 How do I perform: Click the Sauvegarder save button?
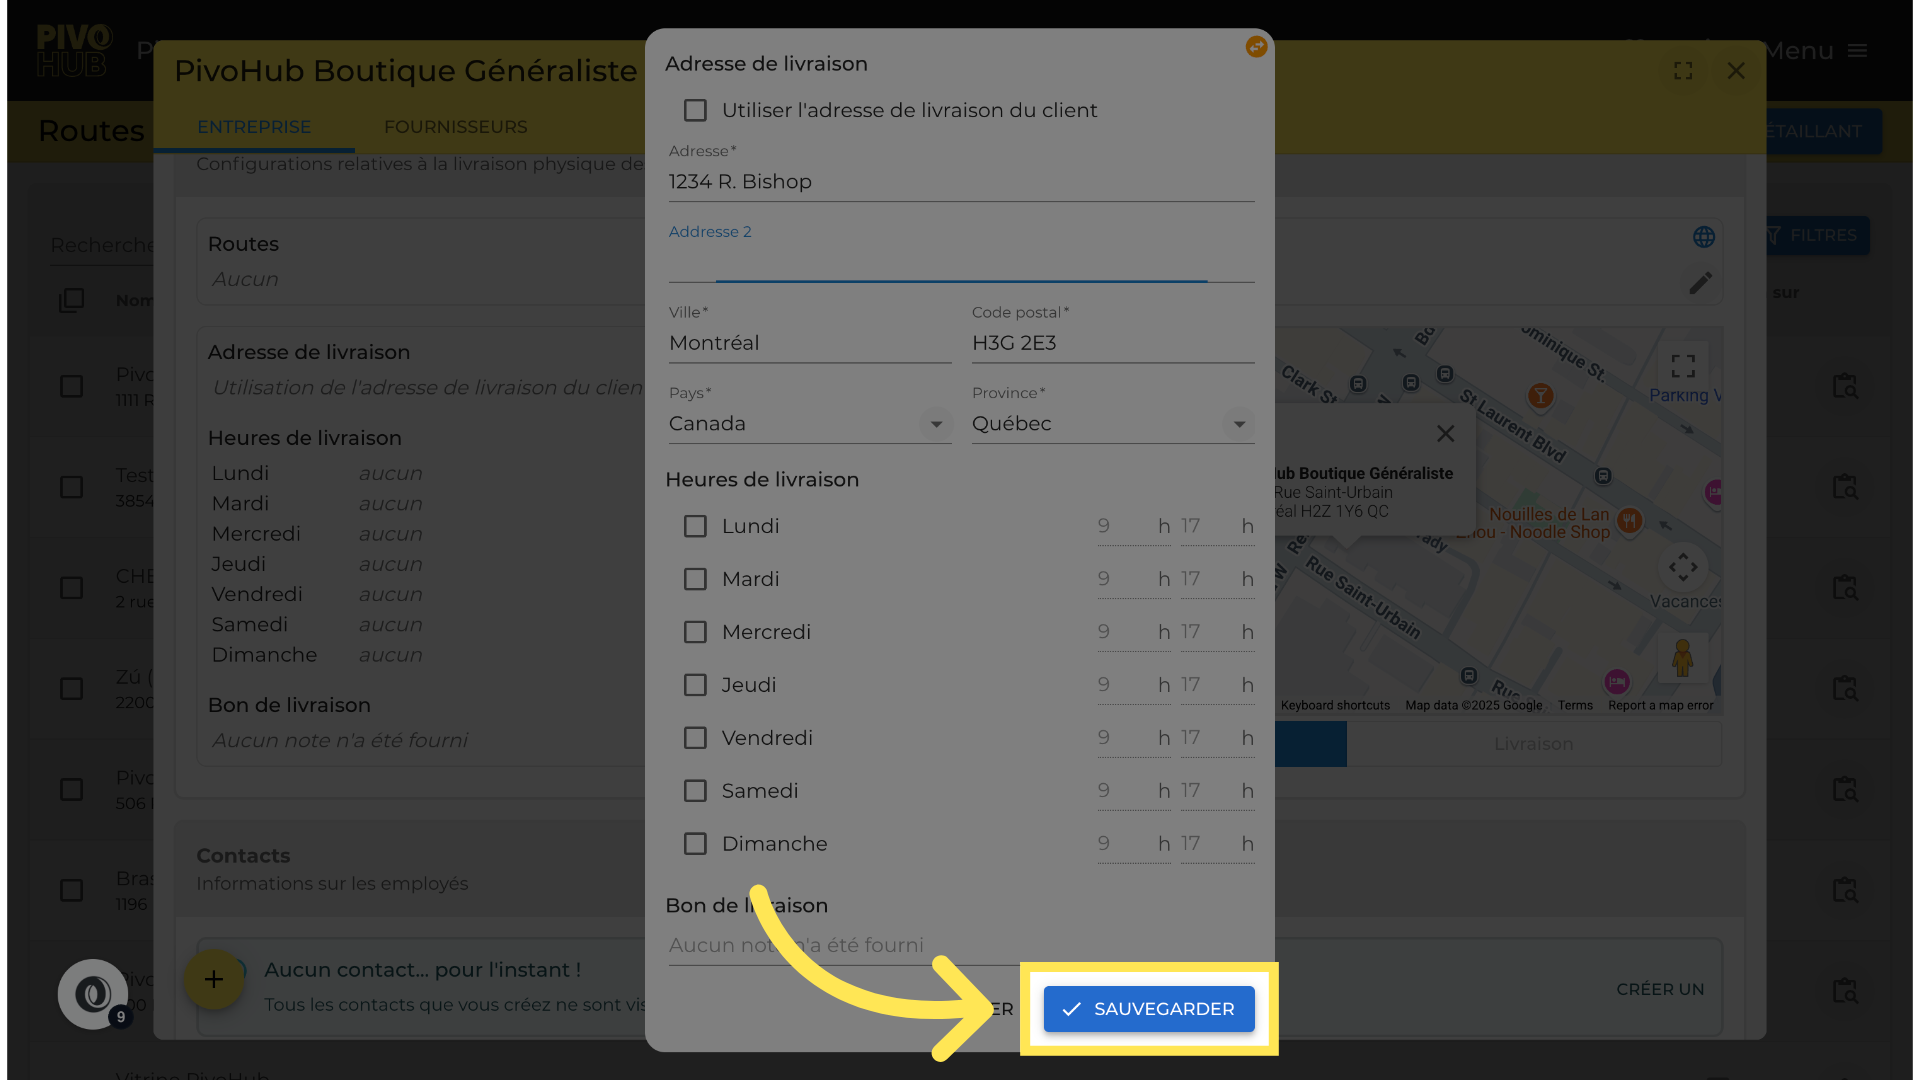[1149, 1009]
